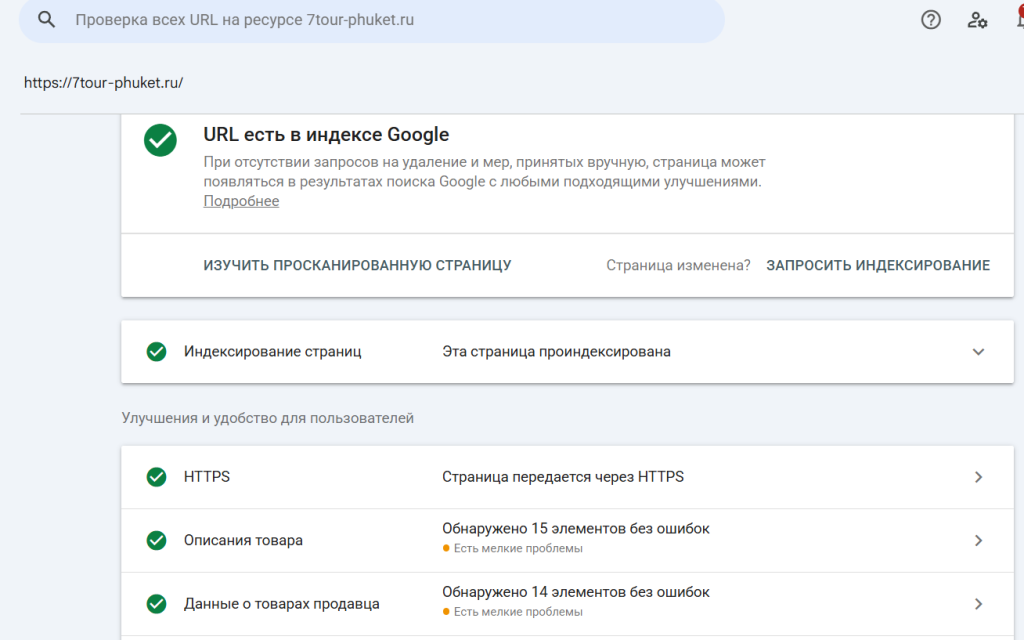Open the HTTPS row chevron
The width and height of the screenshot is (1024, 640).
(x=978, y=477)
